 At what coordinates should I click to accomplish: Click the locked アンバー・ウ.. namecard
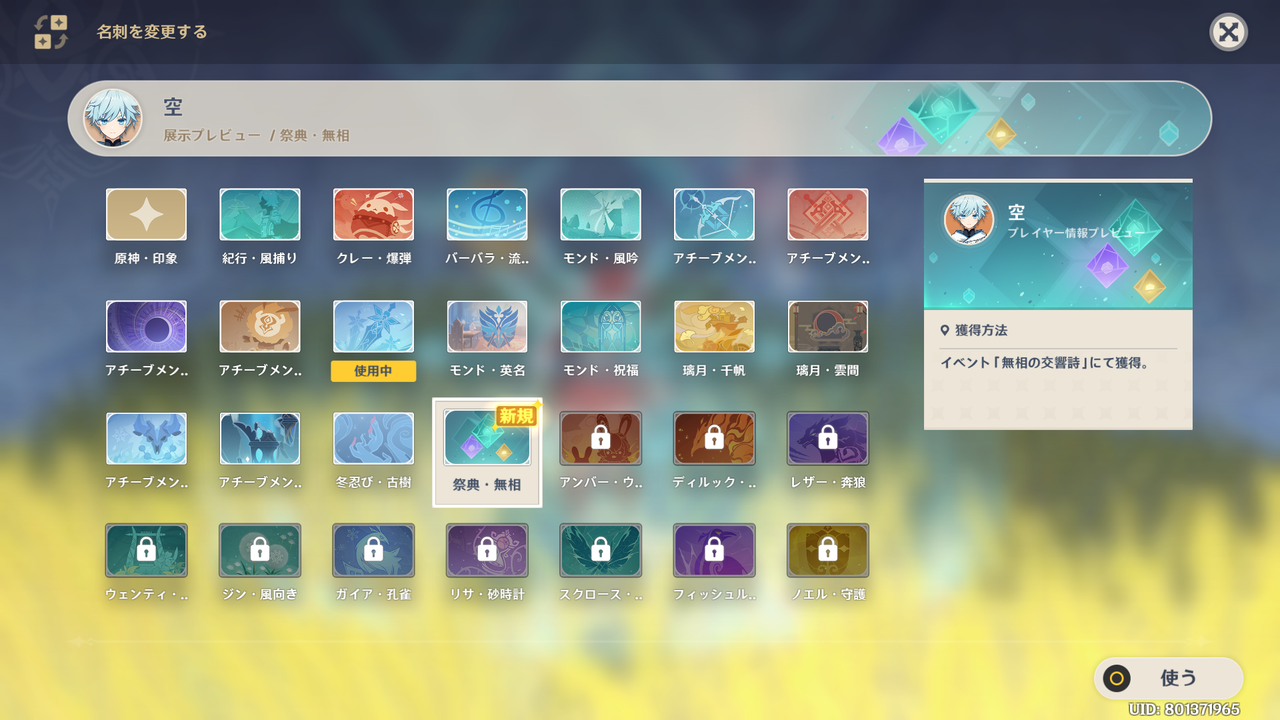tap(600, 439)
